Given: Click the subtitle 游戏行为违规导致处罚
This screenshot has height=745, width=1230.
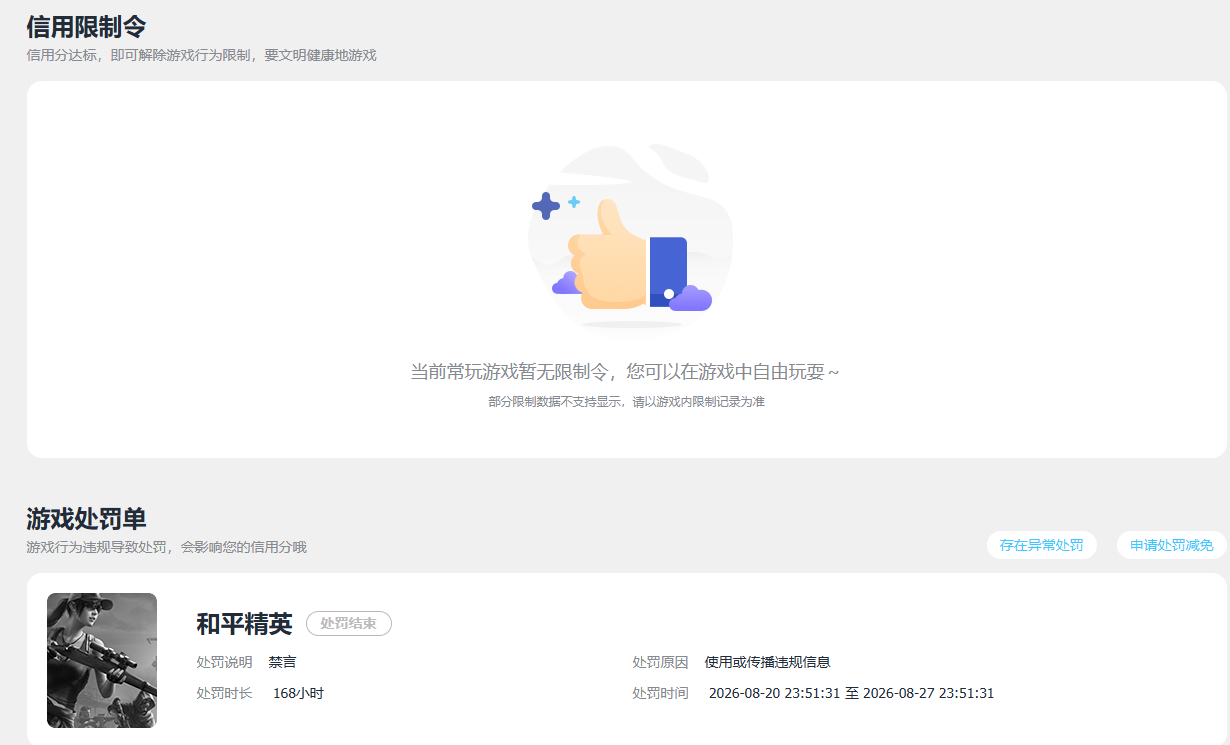Looking at the screenshot, I should tap(166, 547).
